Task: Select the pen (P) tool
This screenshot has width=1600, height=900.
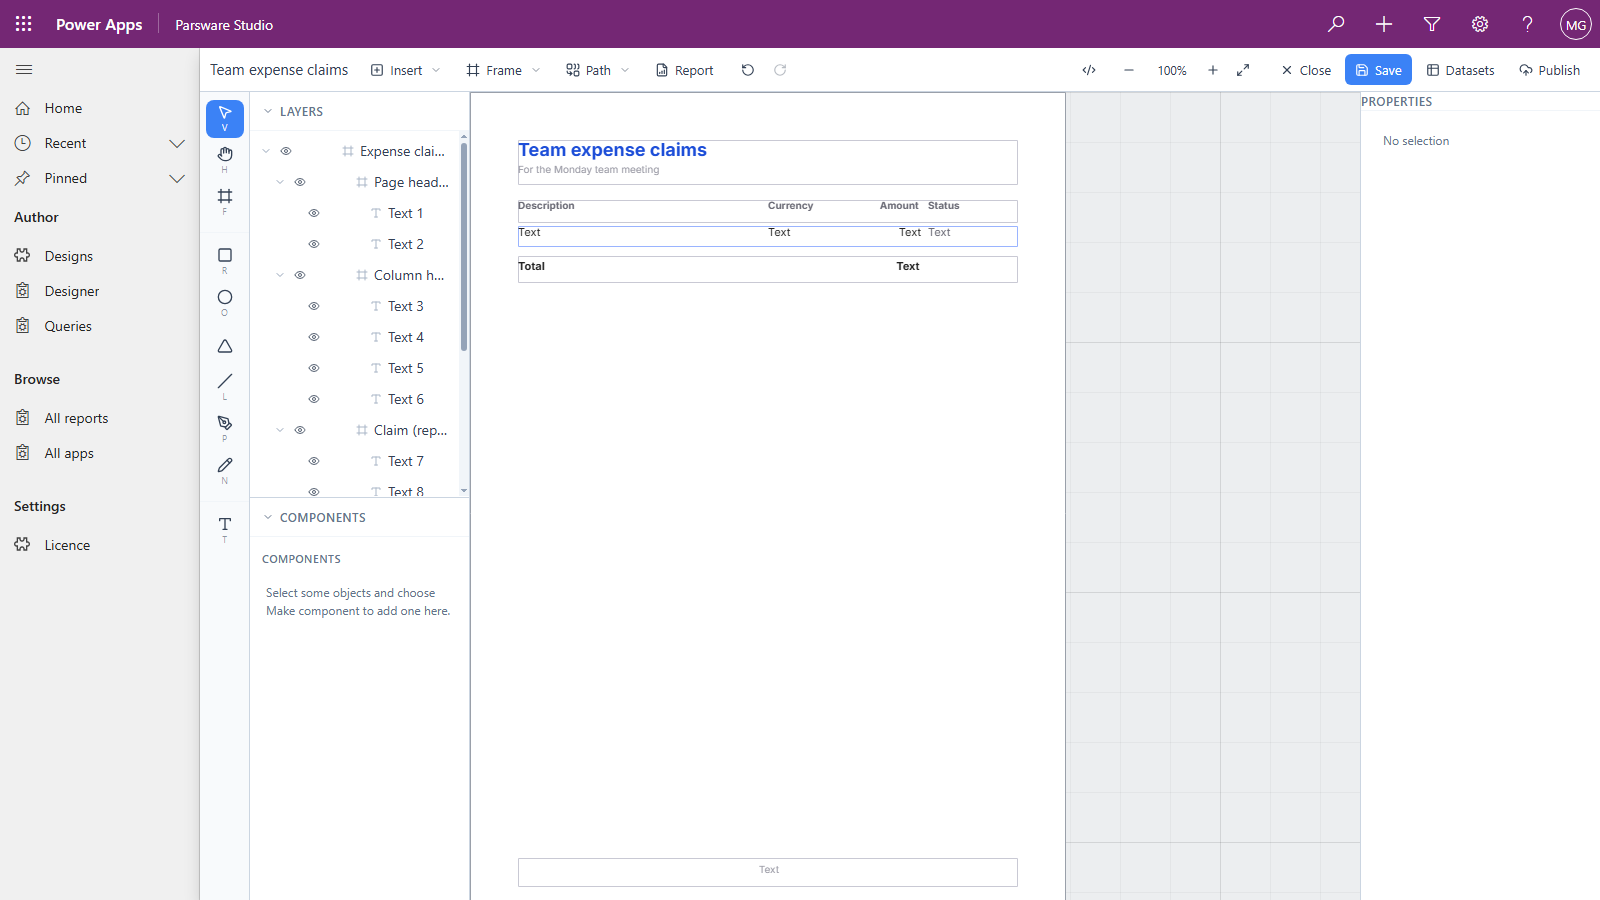Action: pos(225,427)
